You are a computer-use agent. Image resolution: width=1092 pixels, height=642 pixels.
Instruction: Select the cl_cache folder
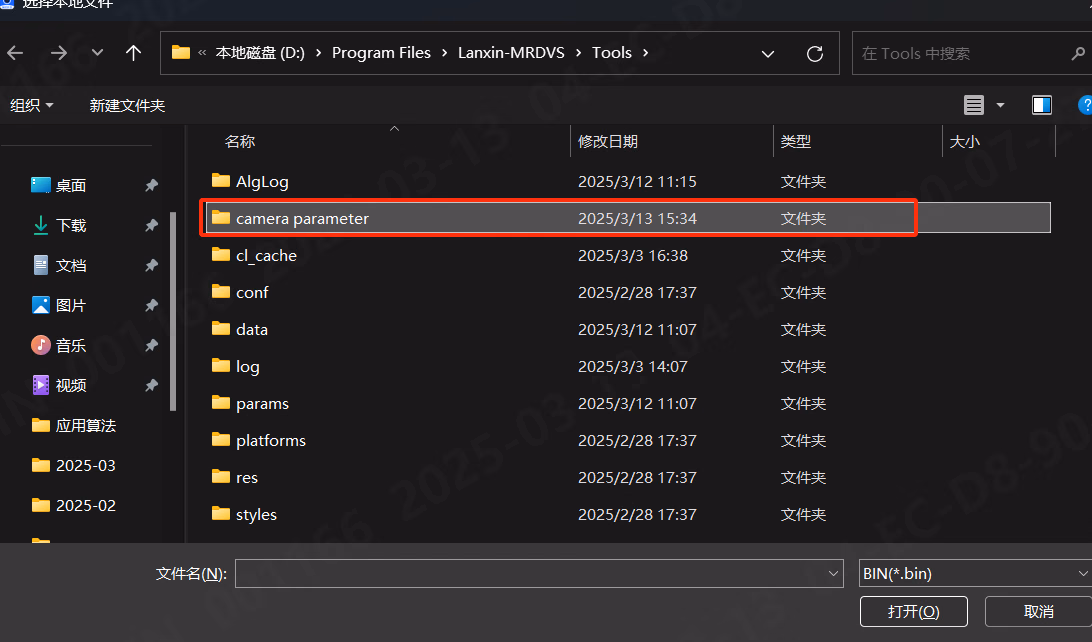(627, 256)
